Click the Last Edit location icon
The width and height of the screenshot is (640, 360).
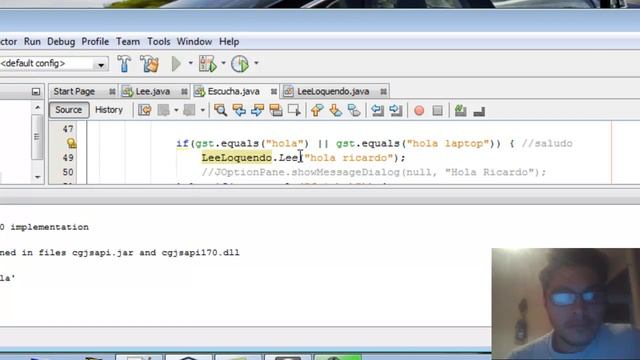(144, 110)
